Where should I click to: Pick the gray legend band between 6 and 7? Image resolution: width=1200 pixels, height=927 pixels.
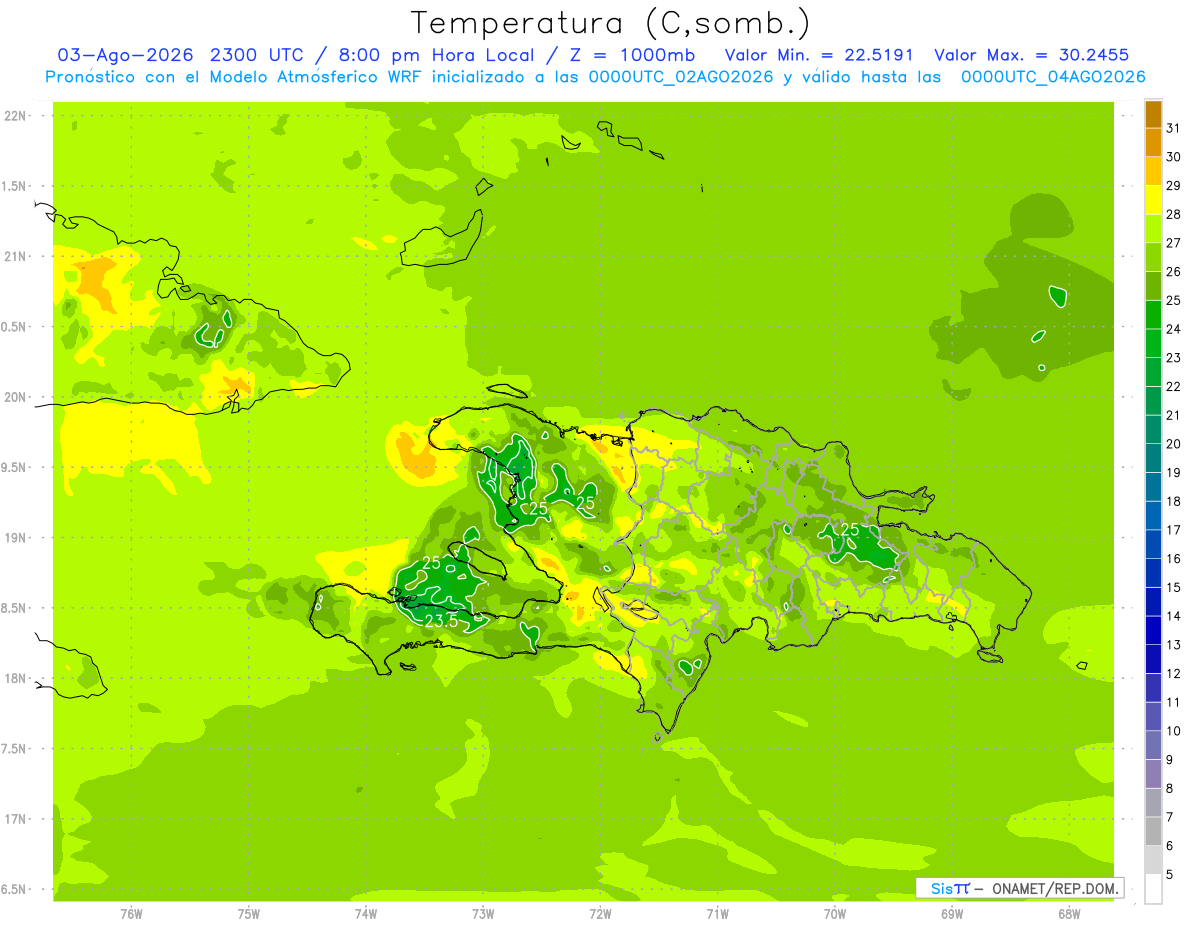tap(1153, 831)
